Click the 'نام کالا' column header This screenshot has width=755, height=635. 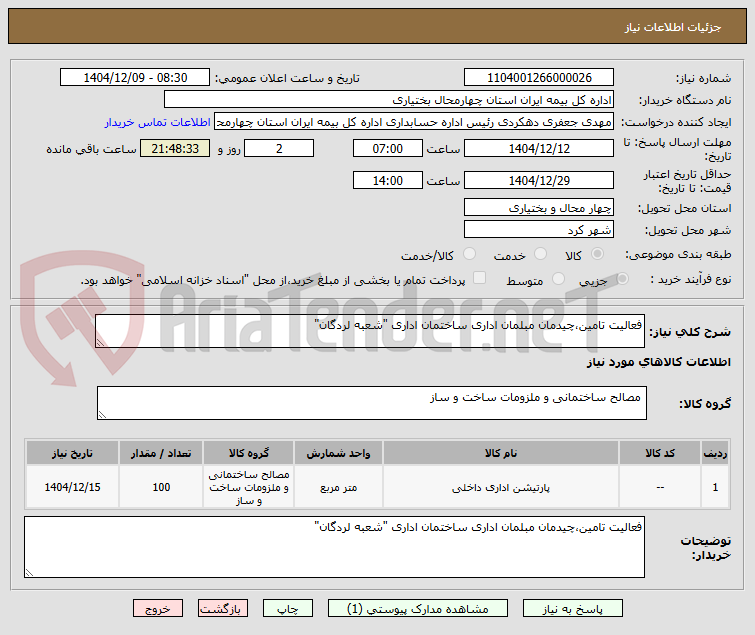point(501,453)
